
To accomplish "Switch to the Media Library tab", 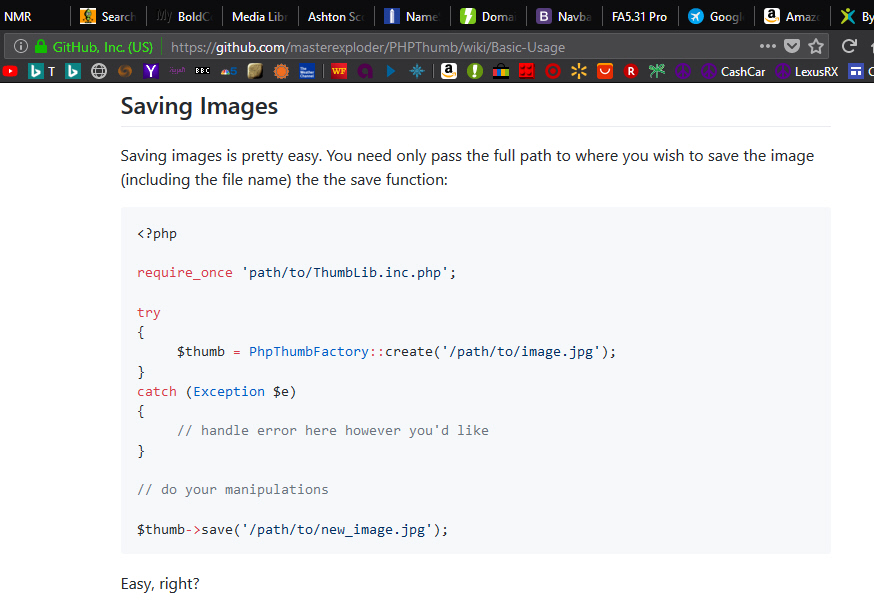I will pos(258,16).
